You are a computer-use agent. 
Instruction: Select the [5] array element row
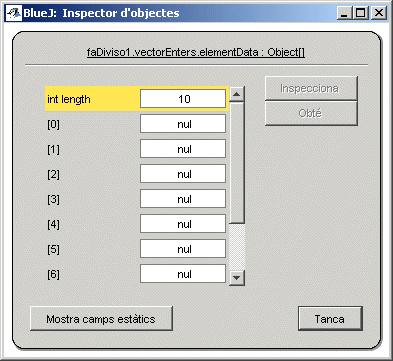click(137, 249)
